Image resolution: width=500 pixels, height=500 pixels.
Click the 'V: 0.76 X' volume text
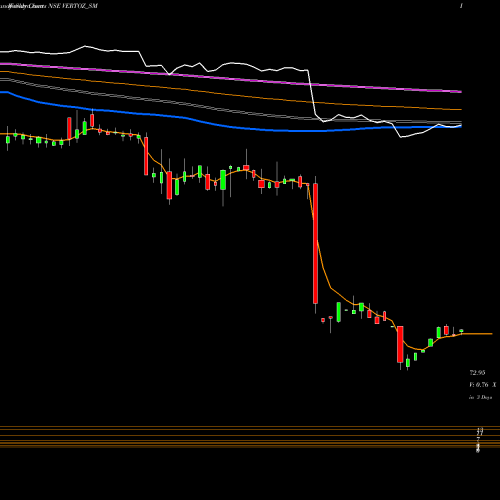click(x=483, y=385)
